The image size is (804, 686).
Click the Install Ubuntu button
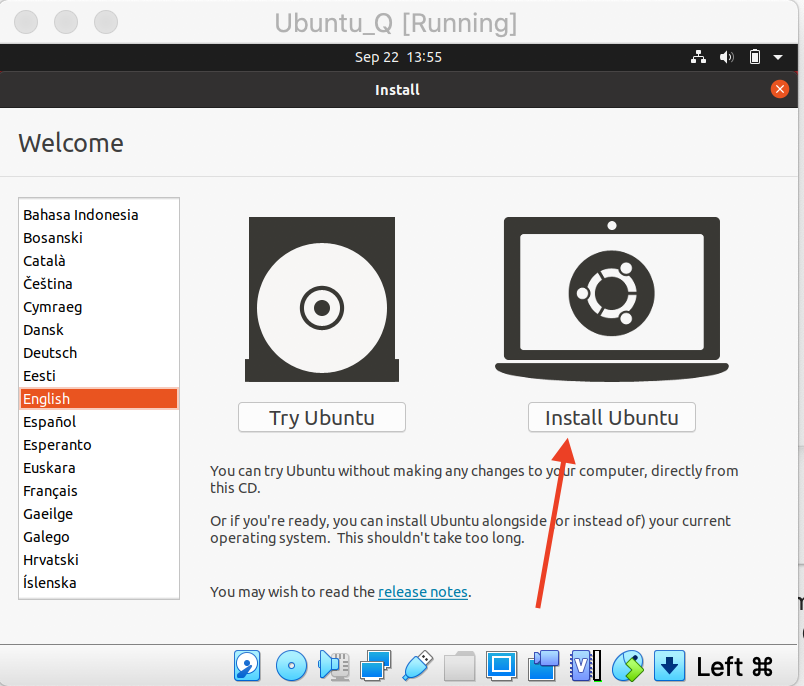611,418
